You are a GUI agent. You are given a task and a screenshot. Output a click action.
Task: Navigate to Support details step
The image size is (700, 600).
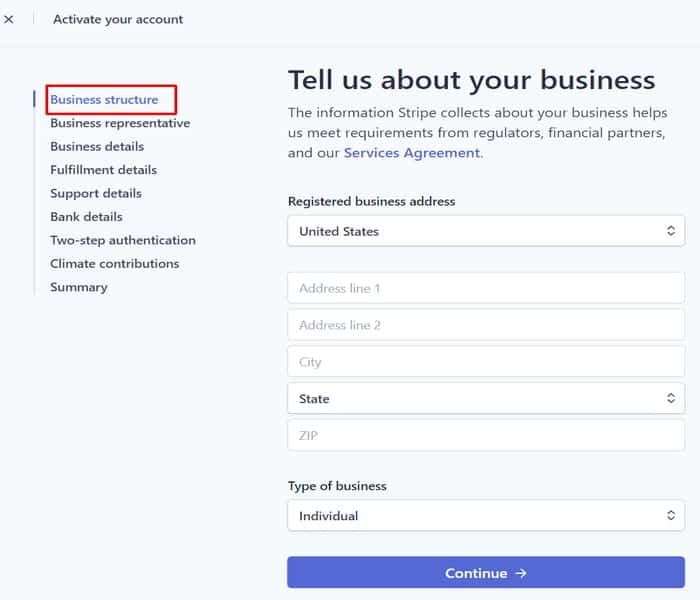point(96,193)
